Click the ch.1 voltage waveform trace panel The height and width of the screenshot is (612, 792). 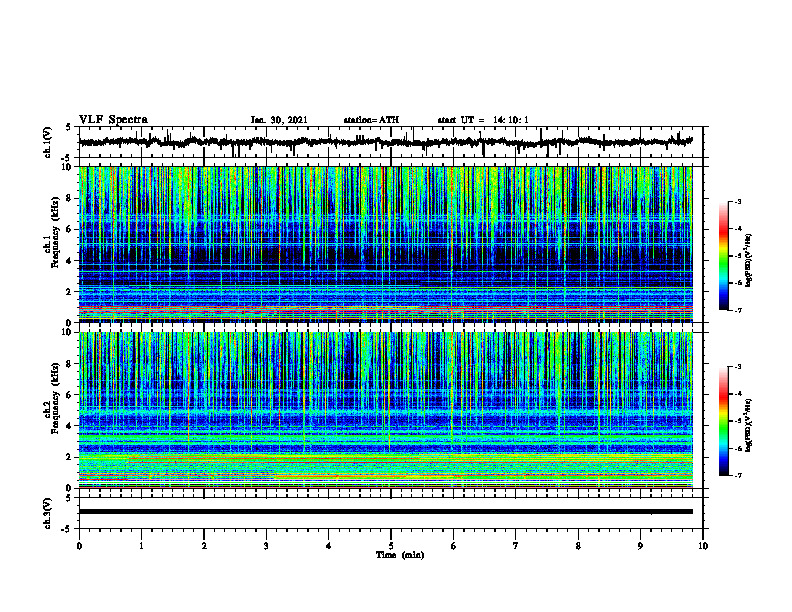click(391, 142)
